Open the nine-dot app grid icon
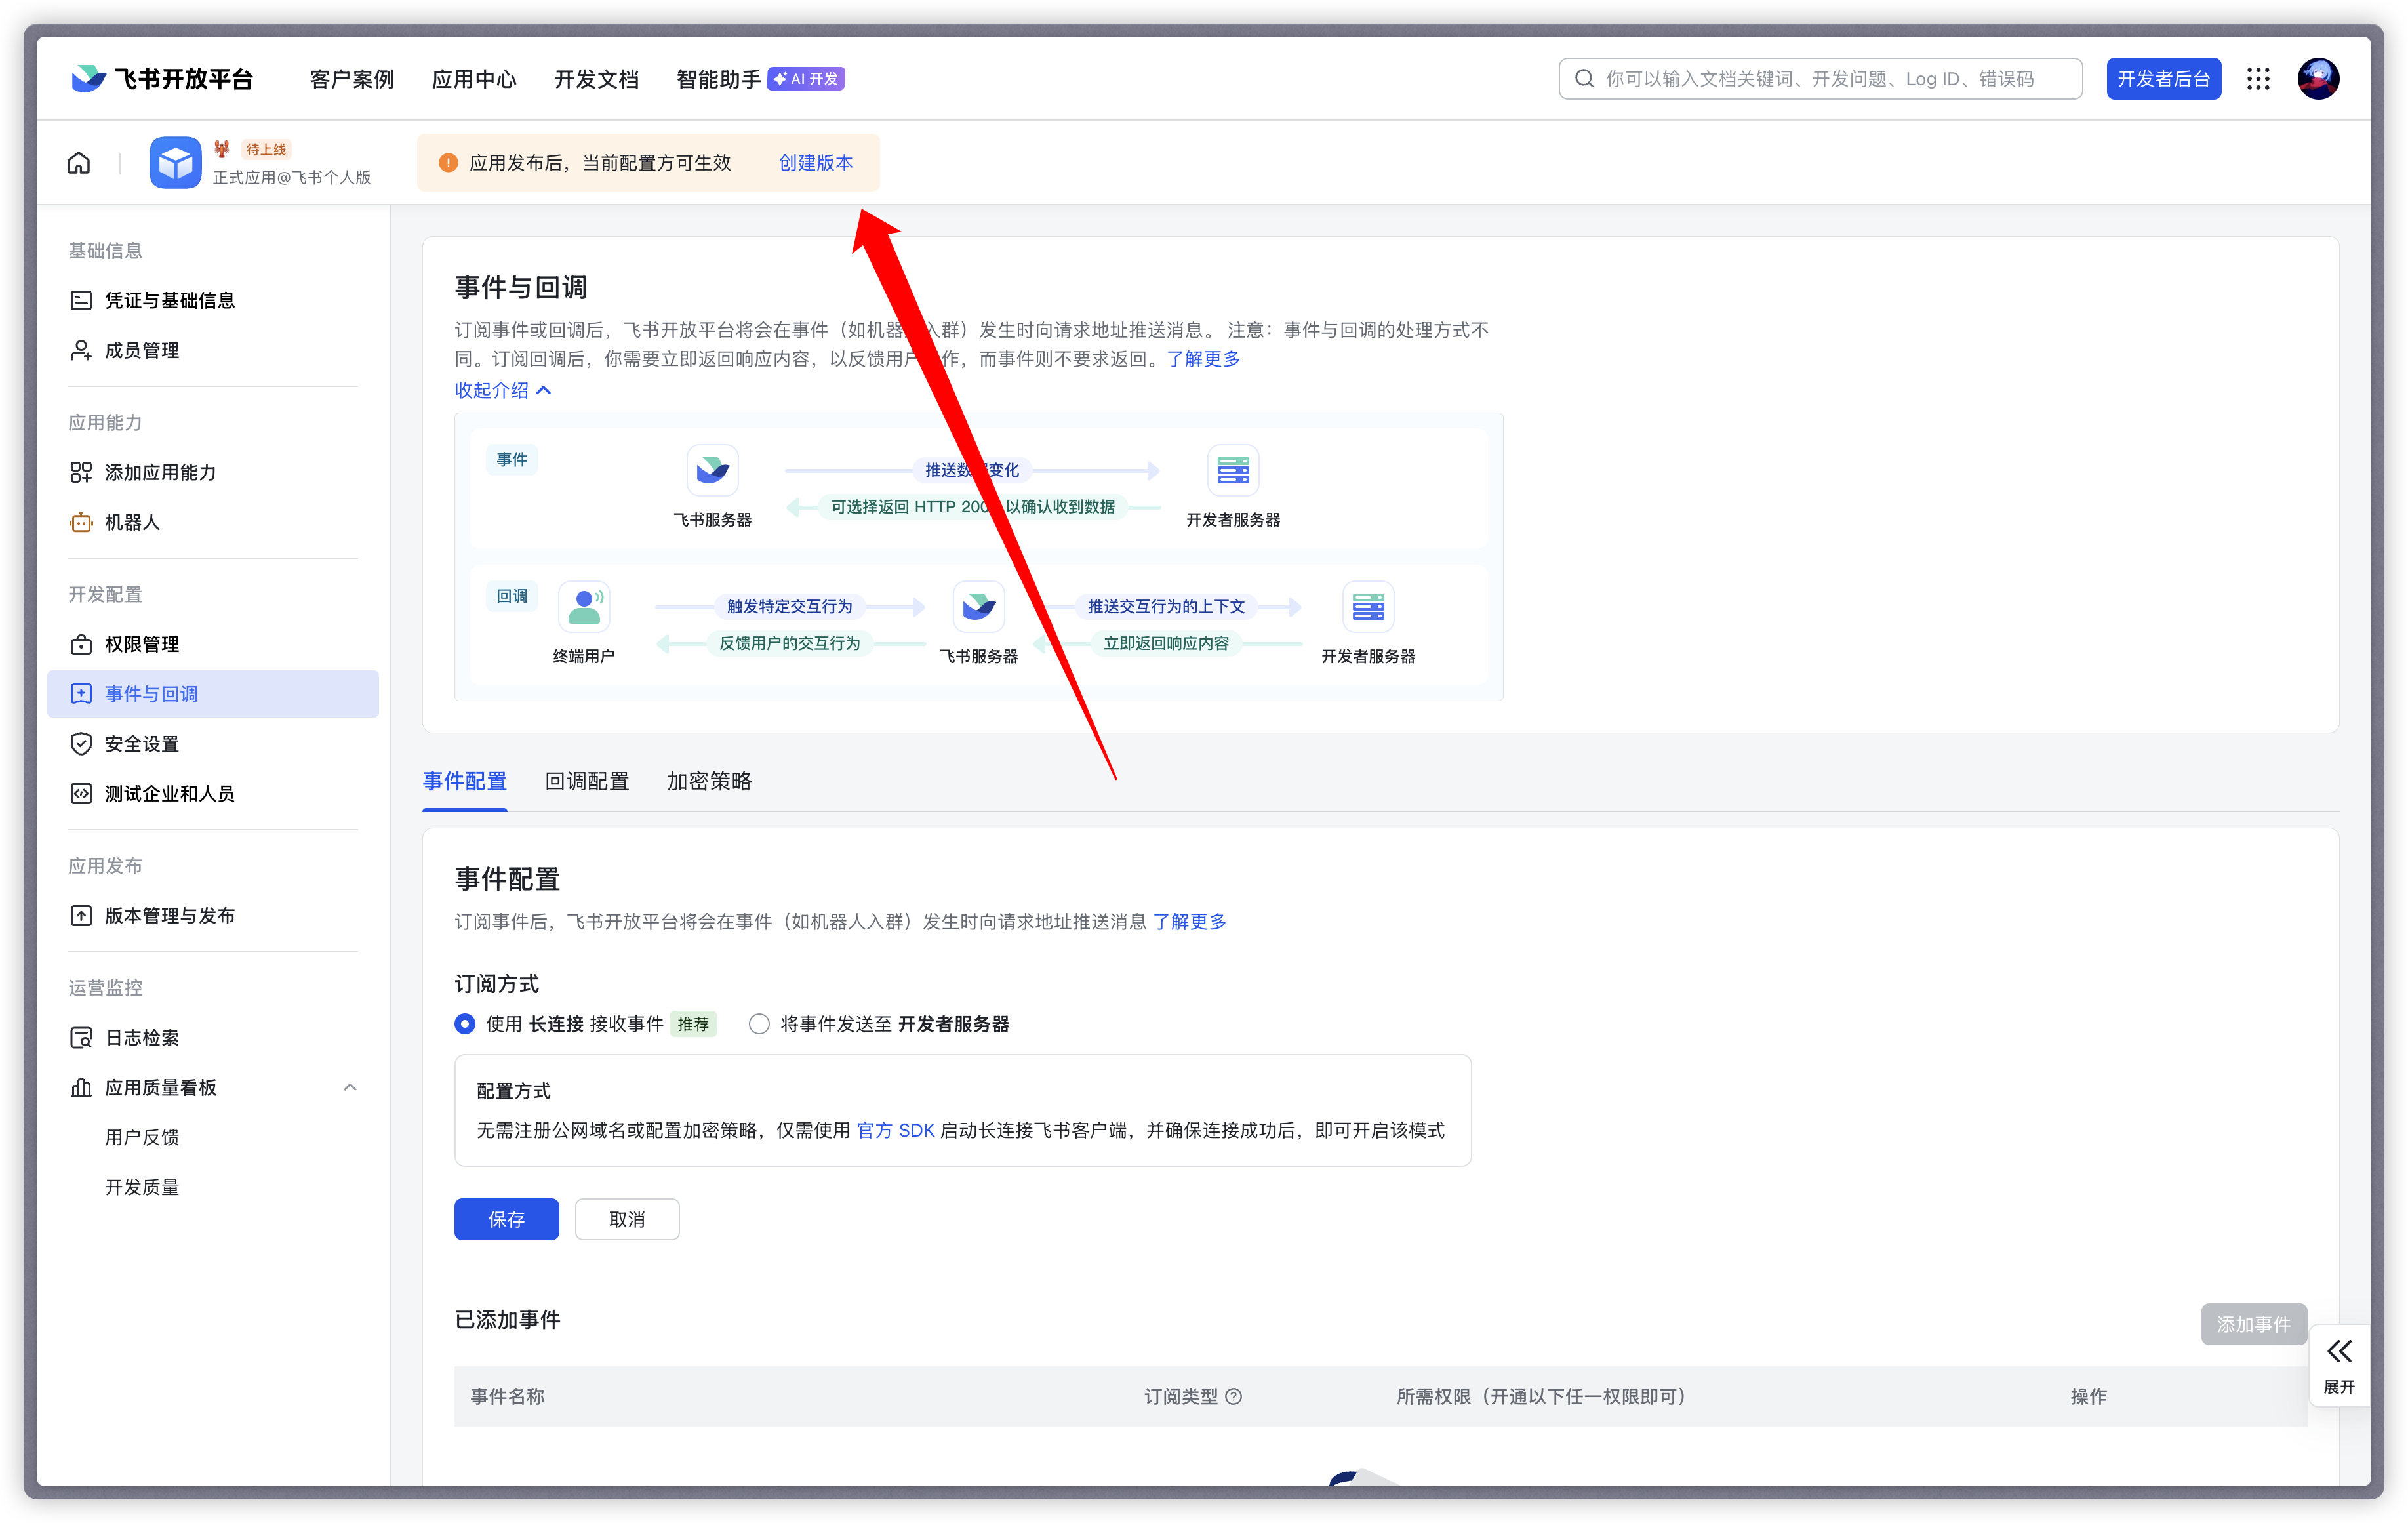 click(2258, 79)
